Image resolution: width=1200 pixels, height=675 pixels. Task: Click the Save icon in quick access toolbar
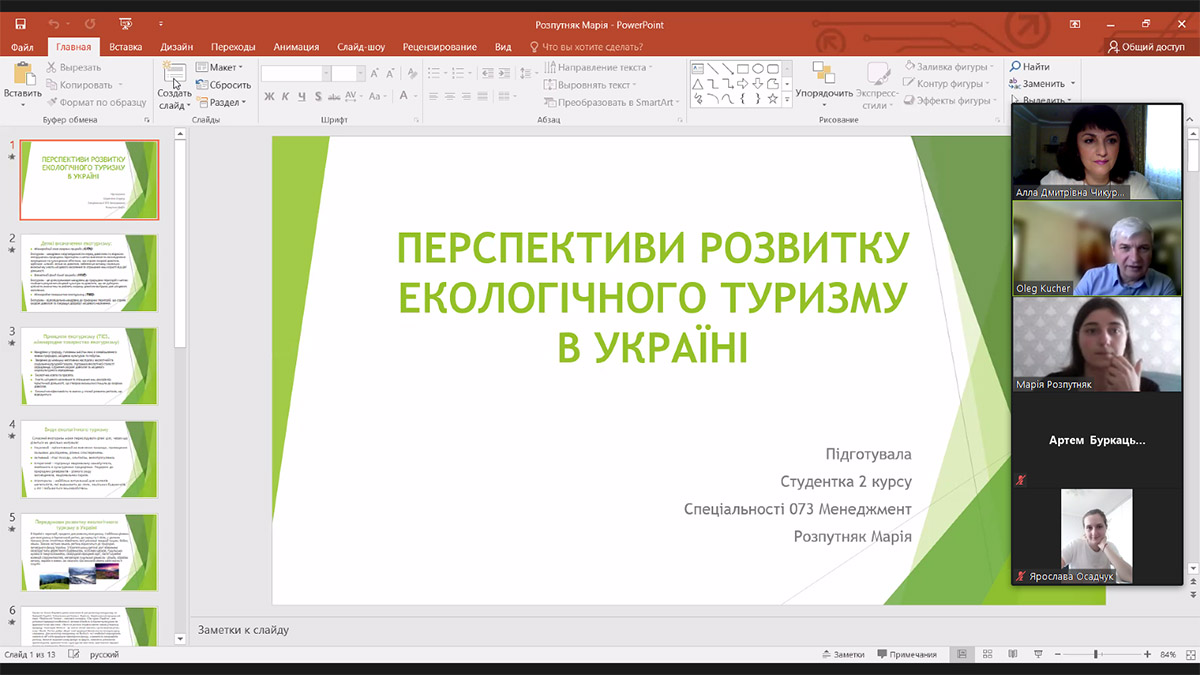click(x=23, y=25)
